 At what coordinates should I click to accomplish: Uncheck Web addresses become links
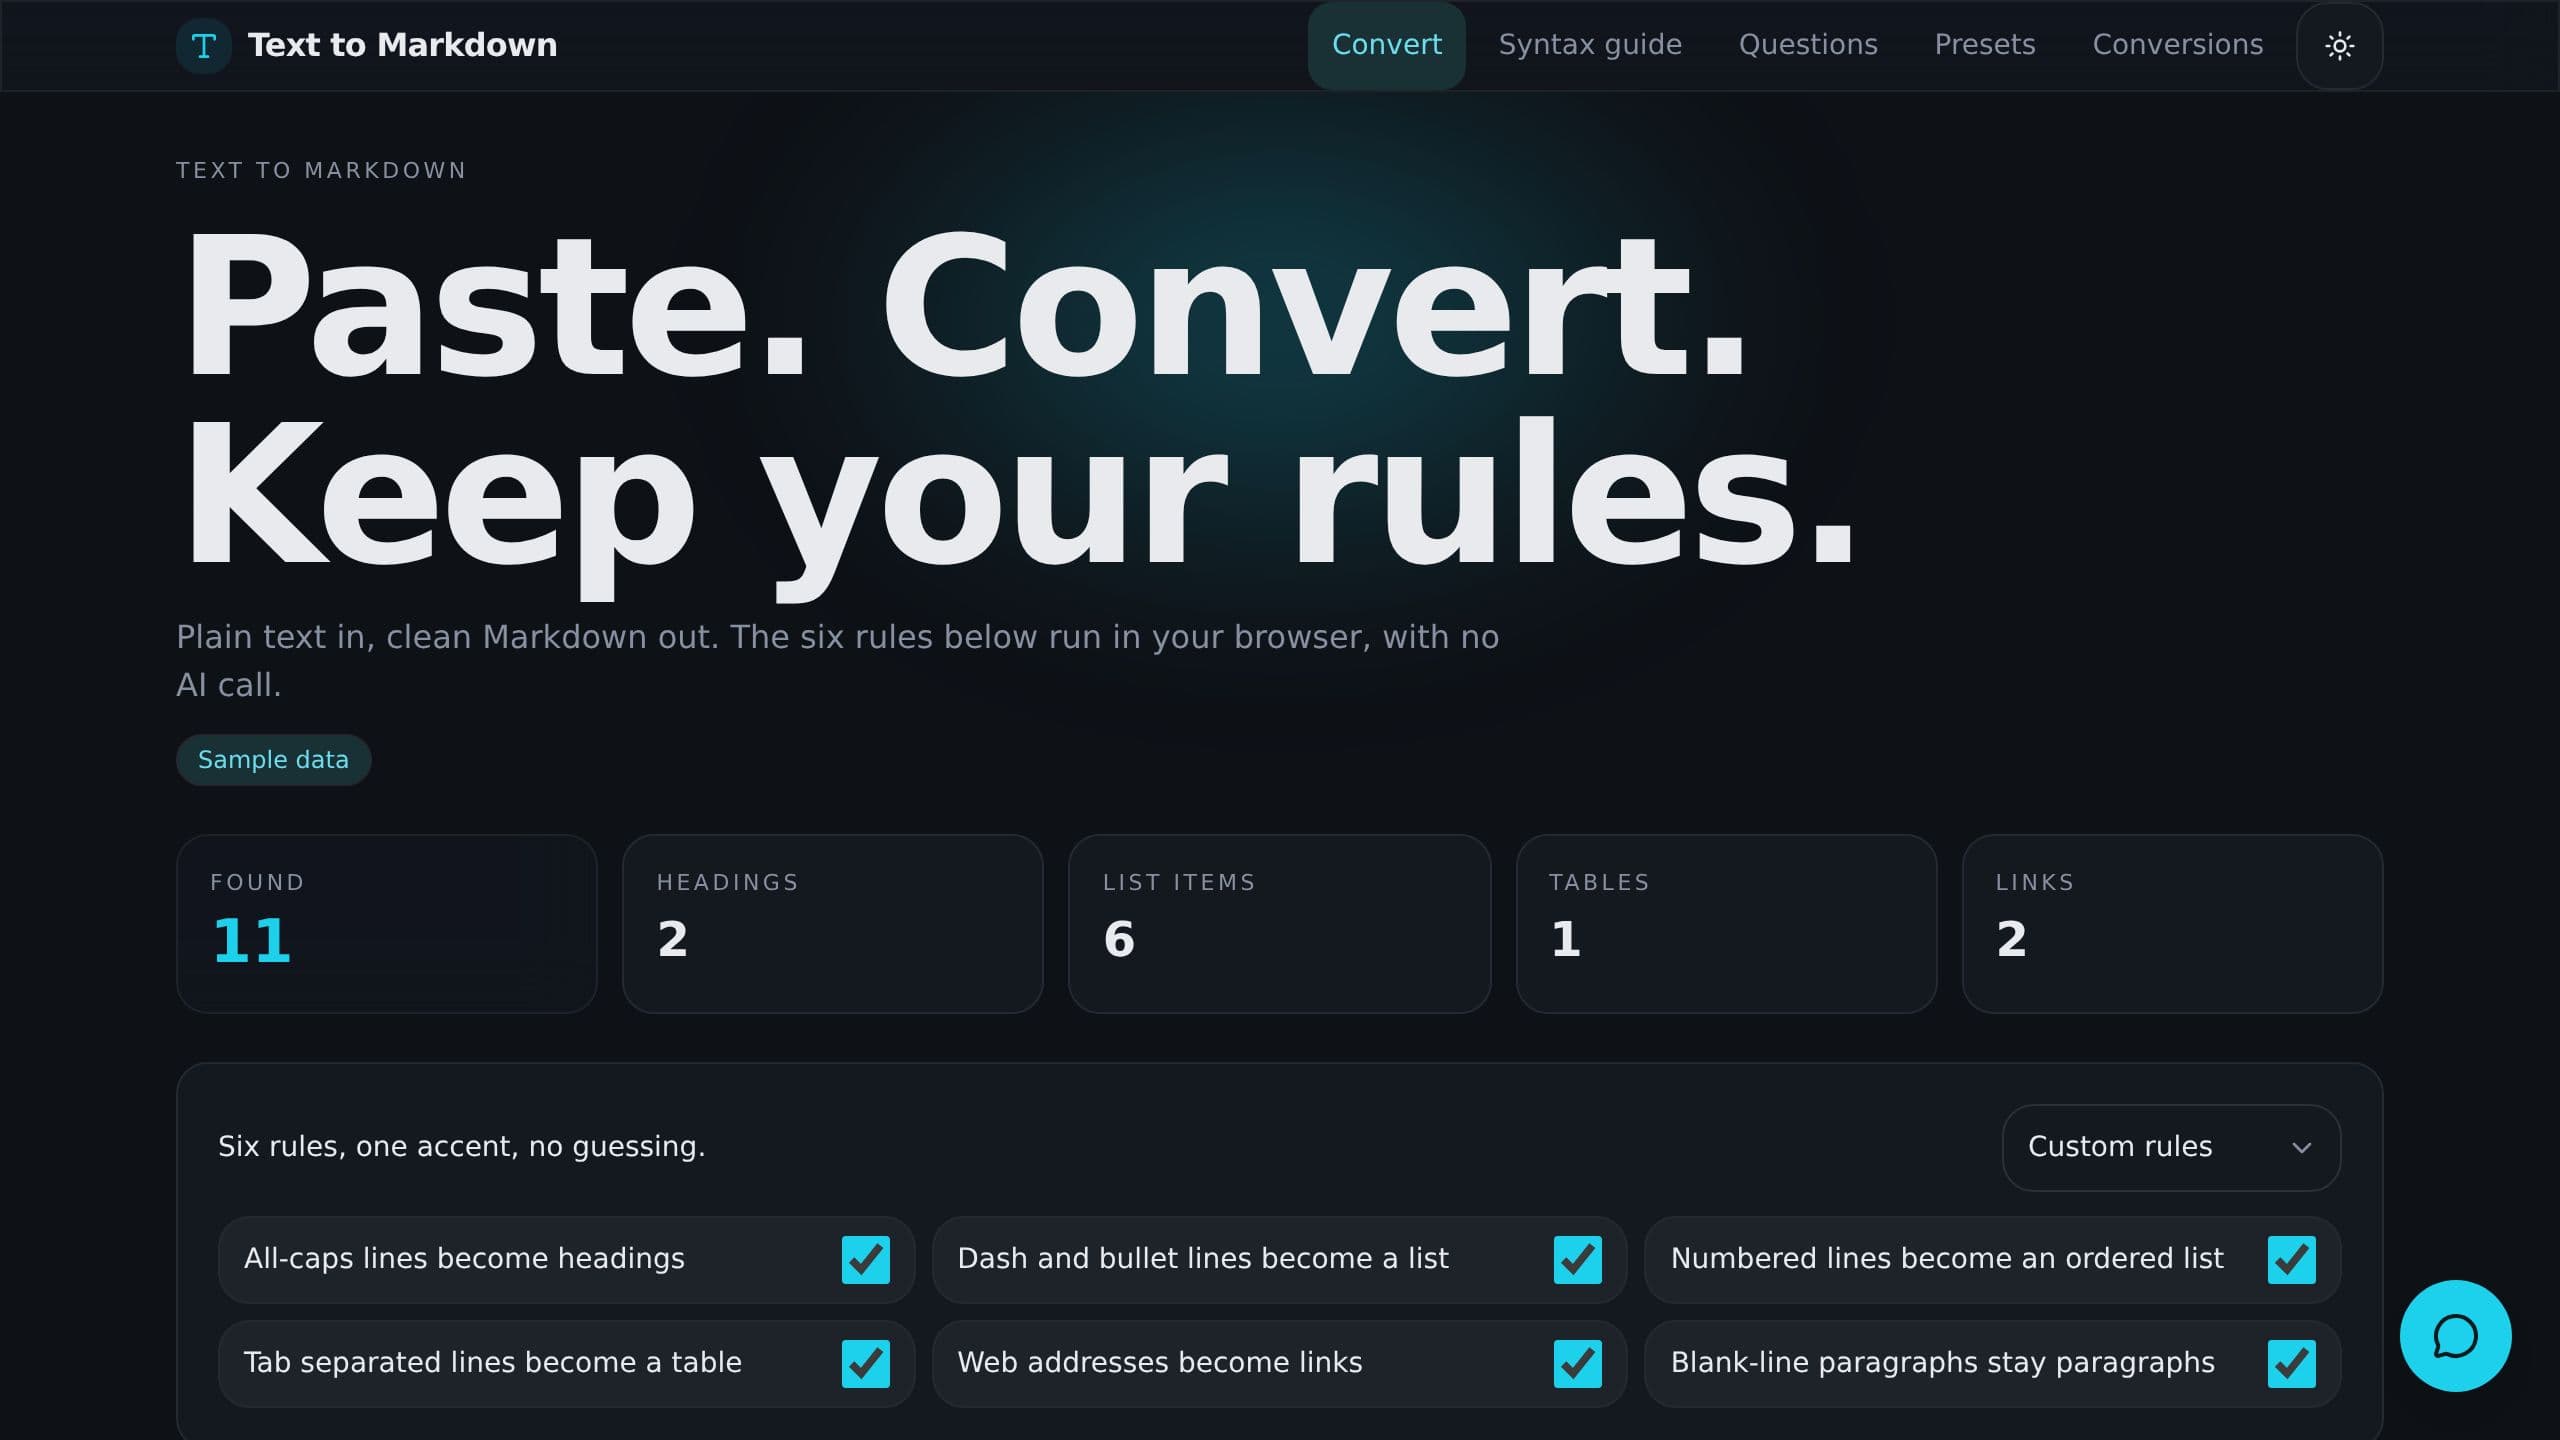point(1577,1363)
